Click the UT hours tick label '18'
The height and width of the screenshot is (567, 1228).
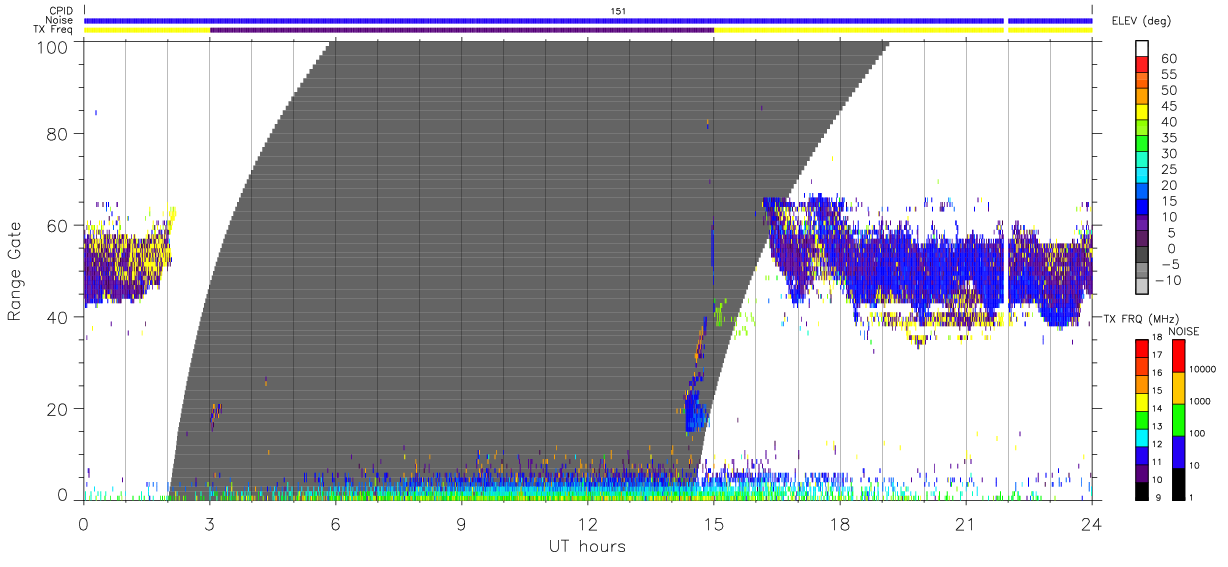pos(839,523)
